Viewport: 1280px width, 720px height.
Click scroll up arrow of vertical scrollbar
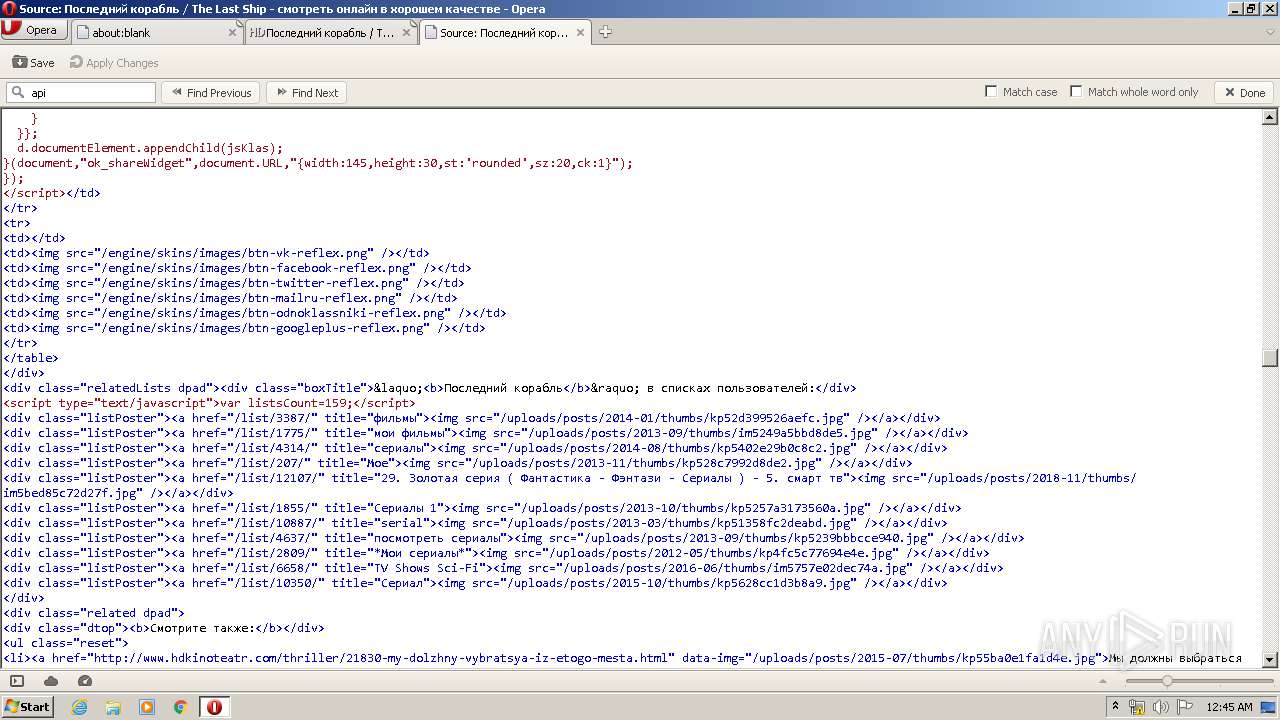click(x=1270, y=117)
